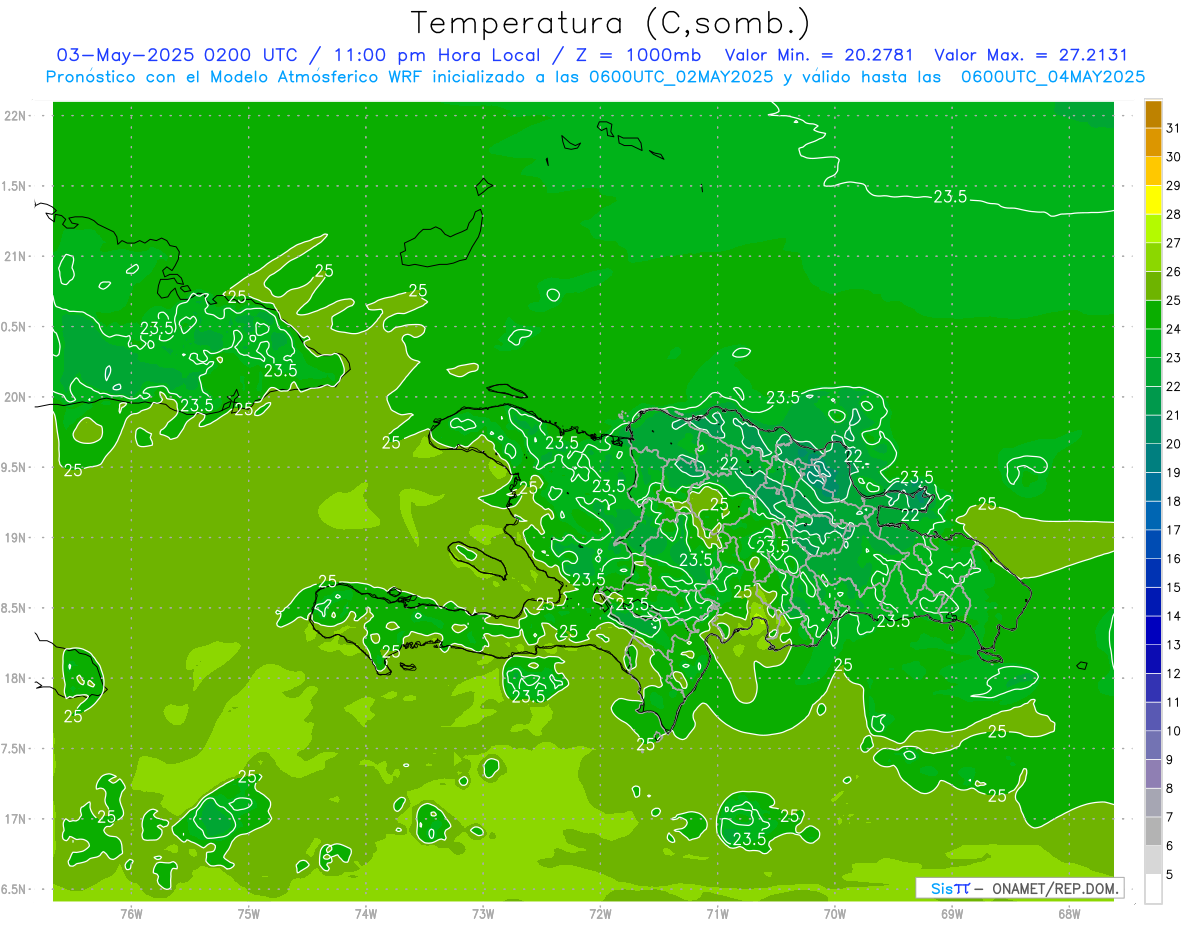Click the '70W' longitude label

point(835,914)
